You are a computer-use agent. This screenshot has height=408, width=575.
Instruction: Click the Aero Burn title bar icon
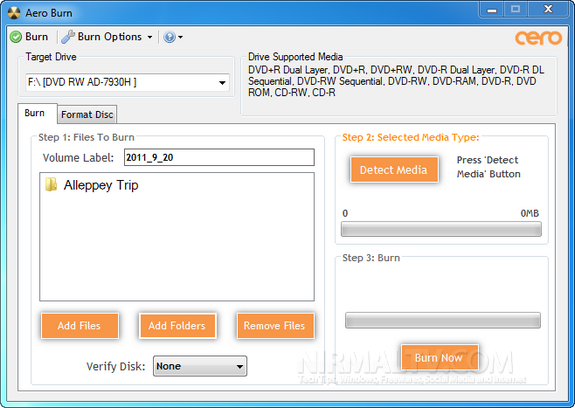(14, 13)
